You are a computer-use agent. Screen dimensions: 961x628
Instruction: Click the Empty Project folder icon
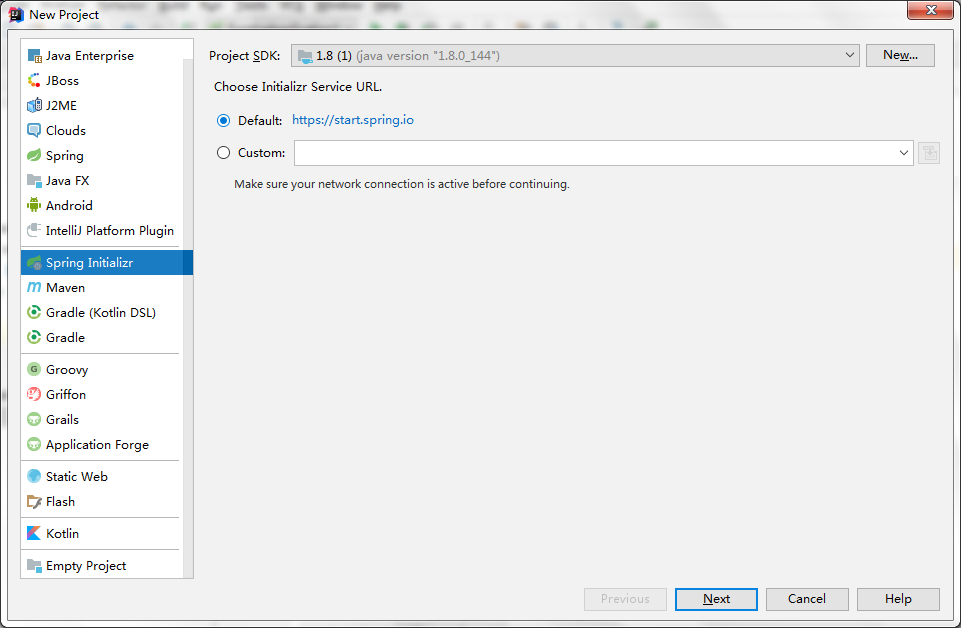point(34,566)
